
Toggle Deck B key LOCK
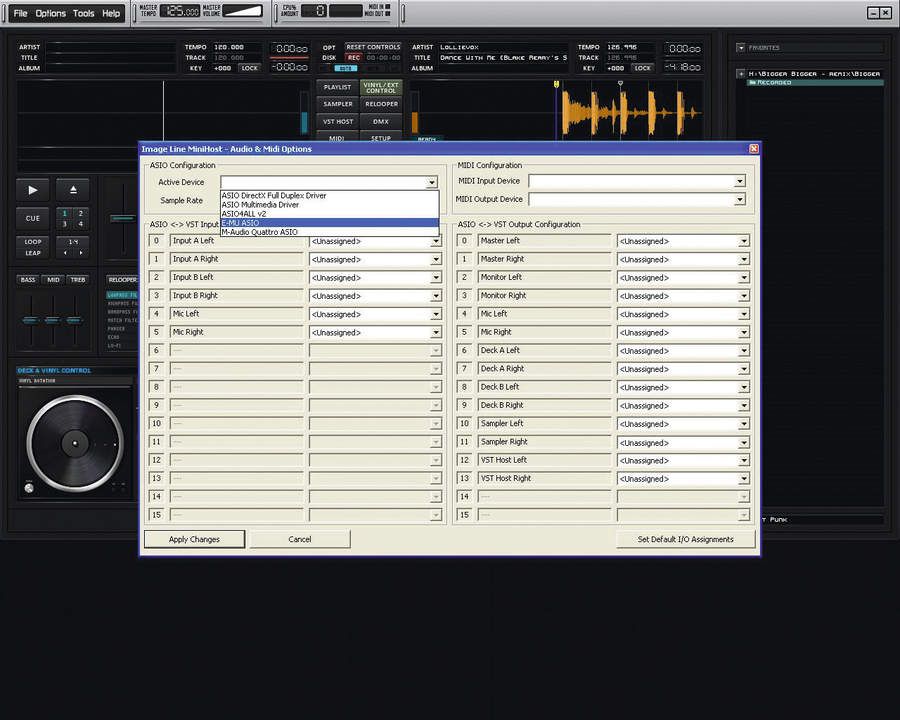pyautogui.click(x=642, y=68)
